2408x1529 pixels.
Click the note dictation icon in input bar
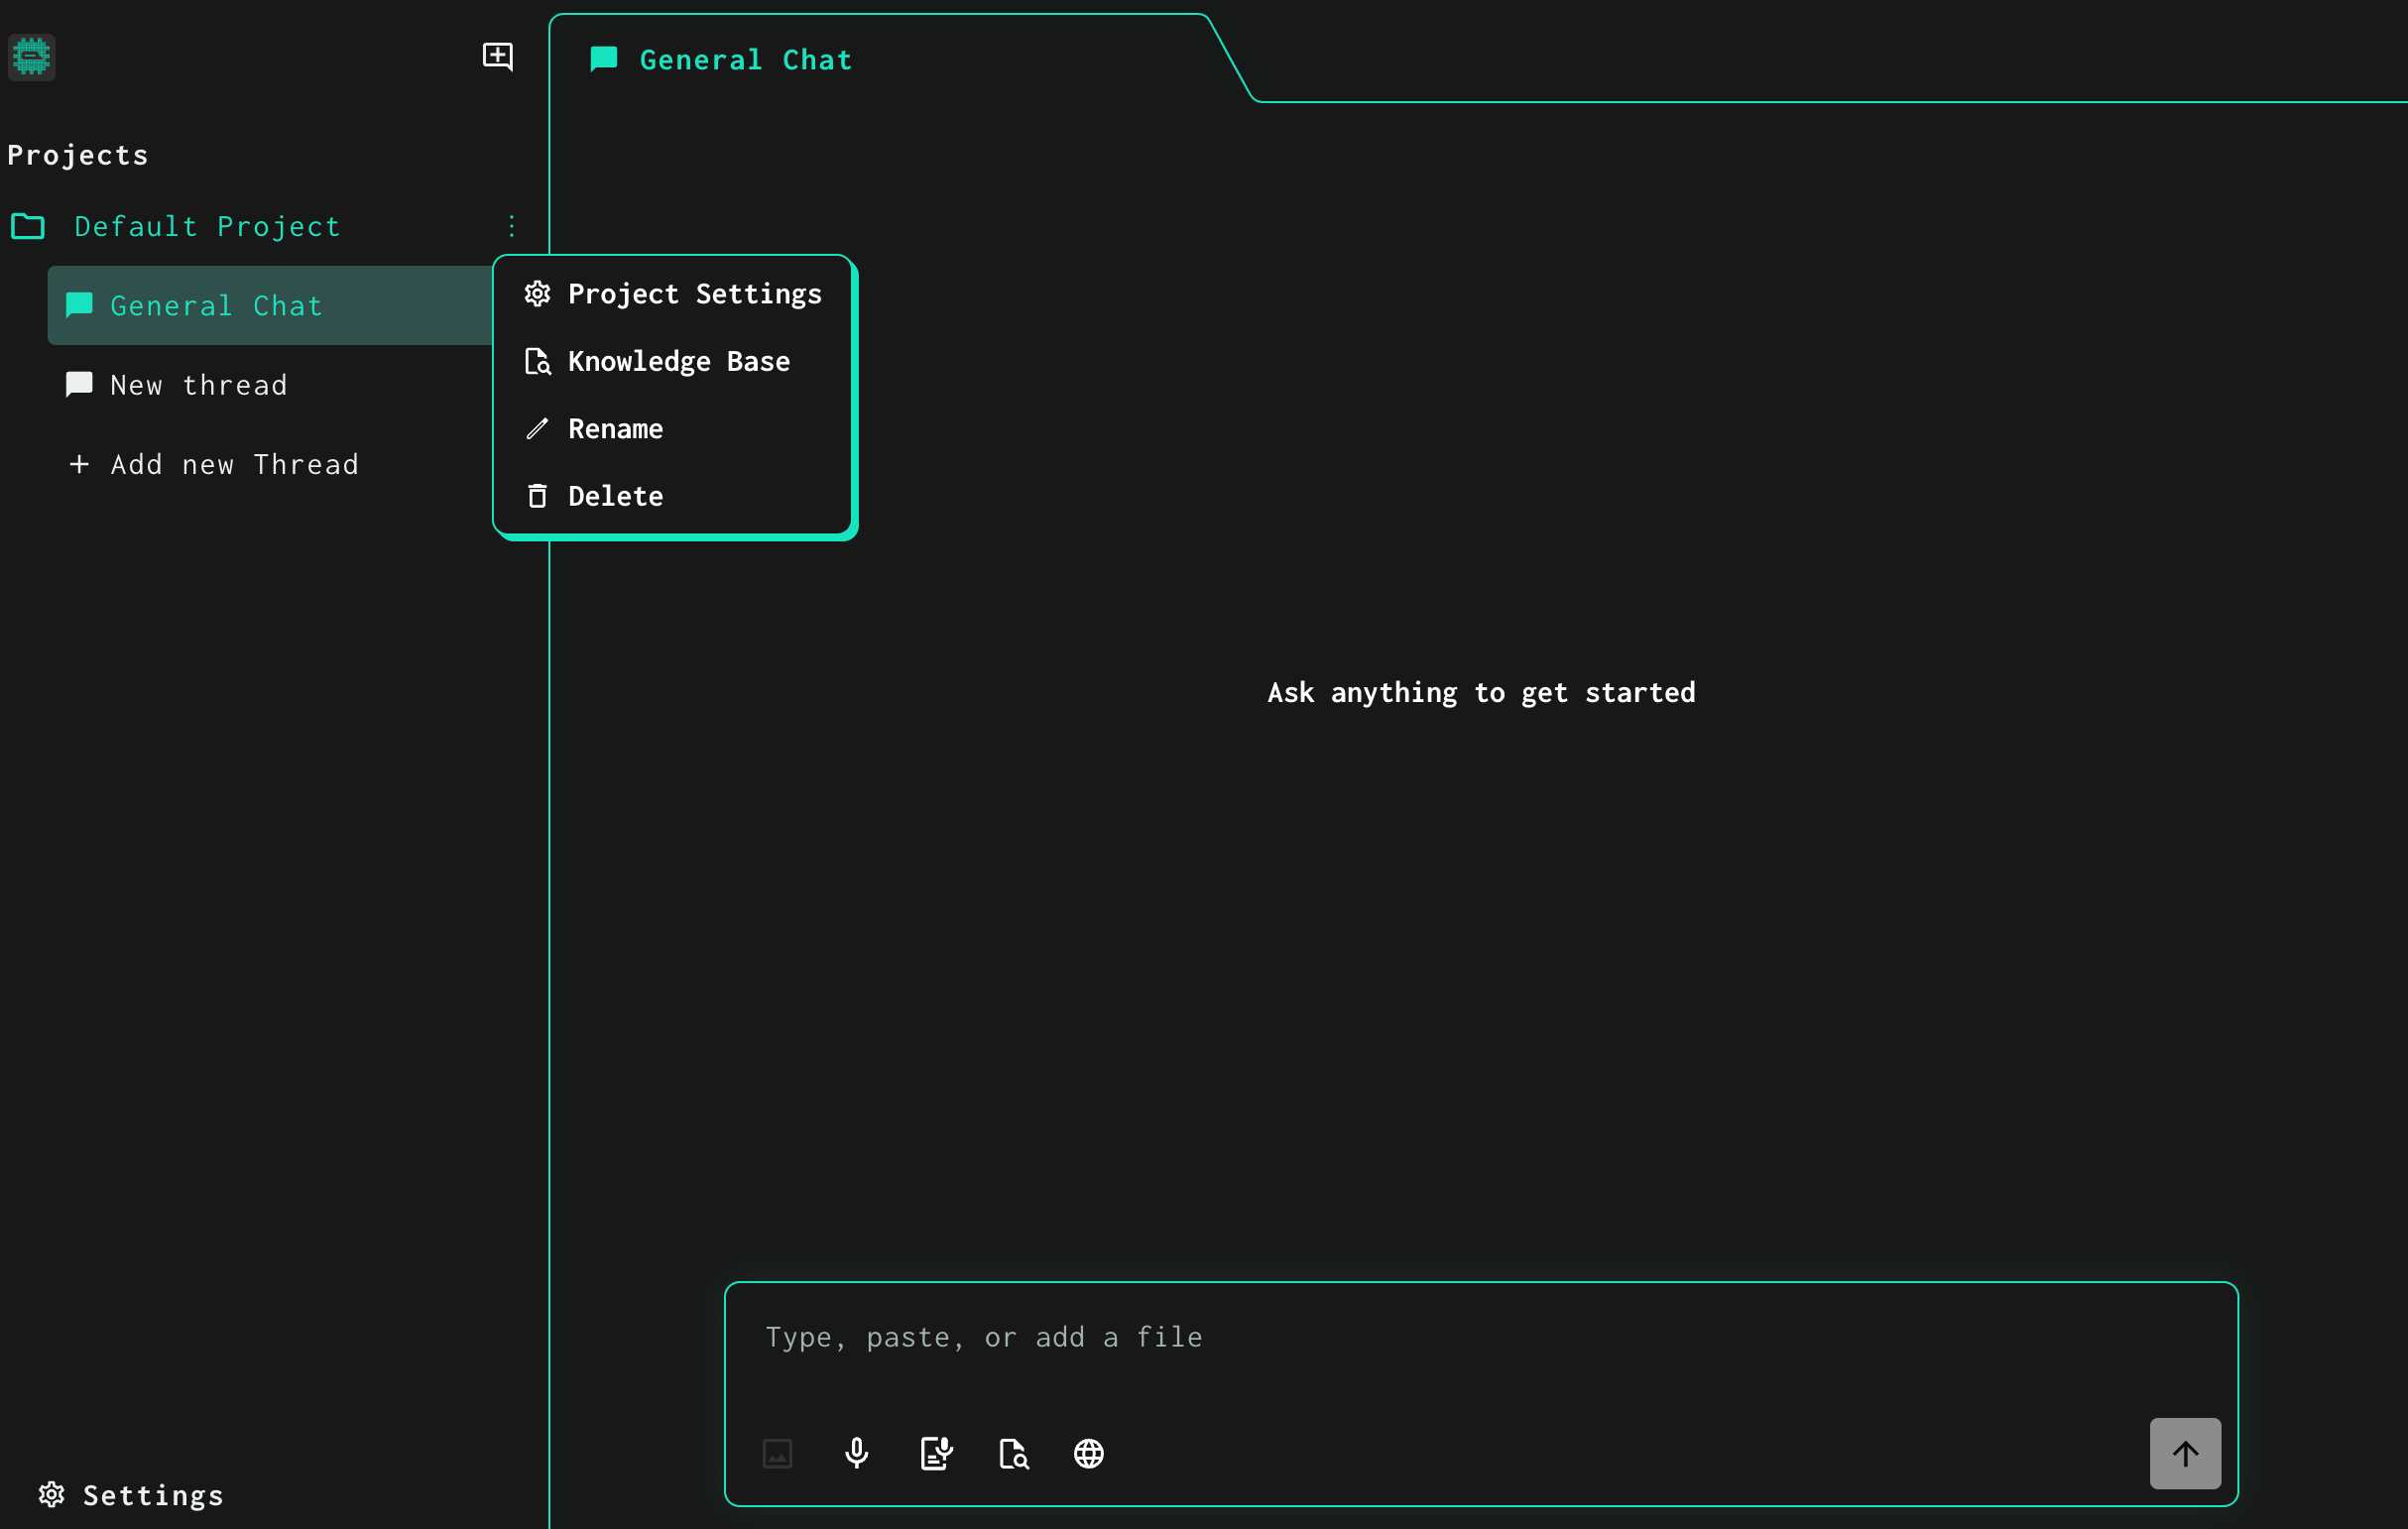936,1453
